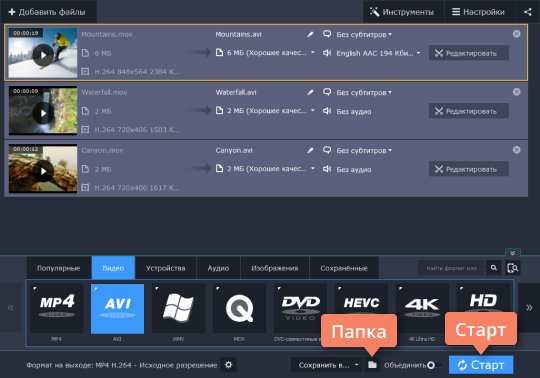Click the share icon at top right
Screen dimensions: 540x378
[528, 12]
